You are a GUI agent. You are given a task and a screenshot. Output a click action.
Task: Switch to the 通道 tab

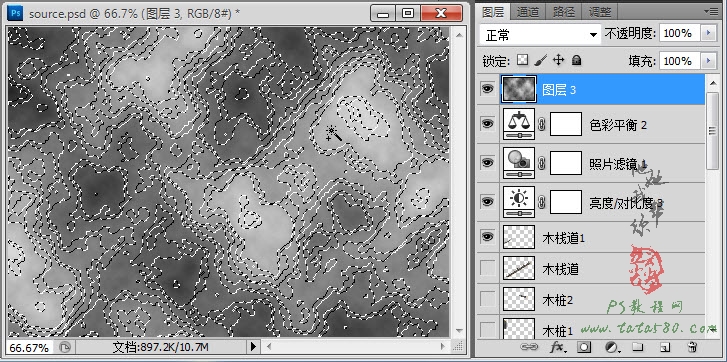pos(528,12)
